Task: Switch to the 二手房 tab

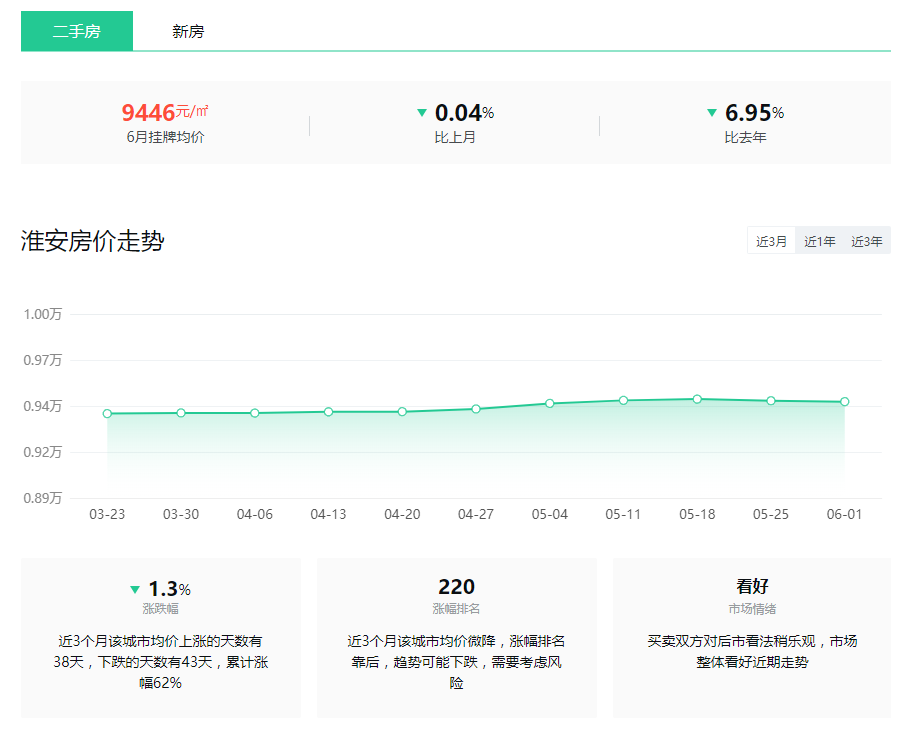Action: pyautogui.click(x=76, y=31)
